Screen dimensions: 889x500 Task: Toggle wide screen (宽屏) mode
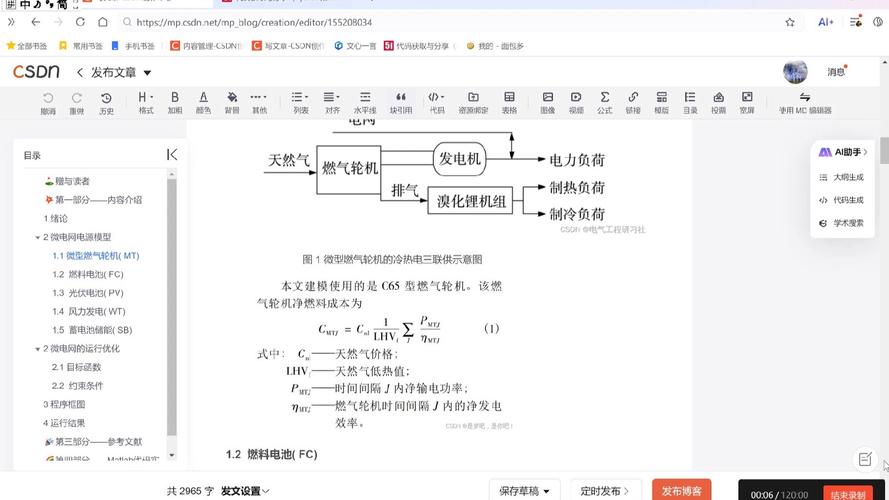click(x=747, y=103)
